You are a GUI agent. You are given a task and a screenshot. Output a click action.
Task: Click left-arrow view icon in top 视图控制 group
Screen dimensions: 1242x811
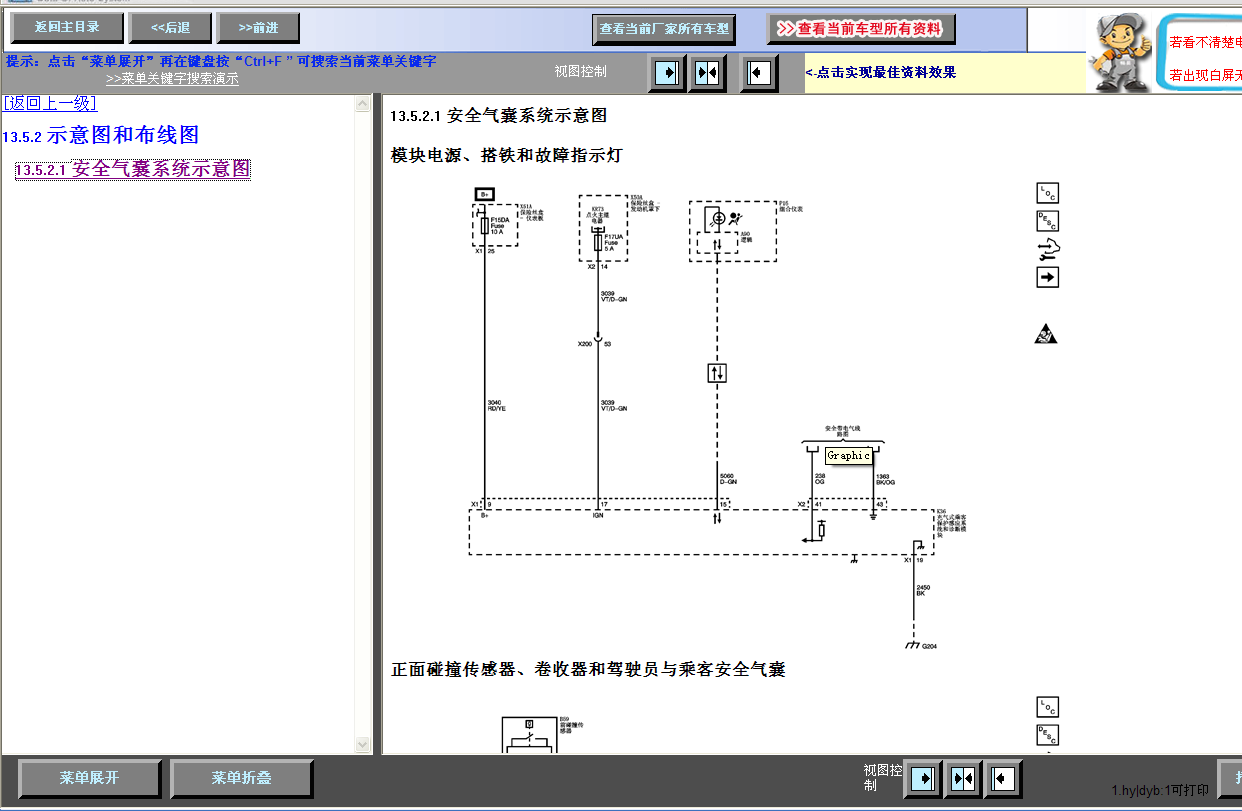click(x=759, y=73)
